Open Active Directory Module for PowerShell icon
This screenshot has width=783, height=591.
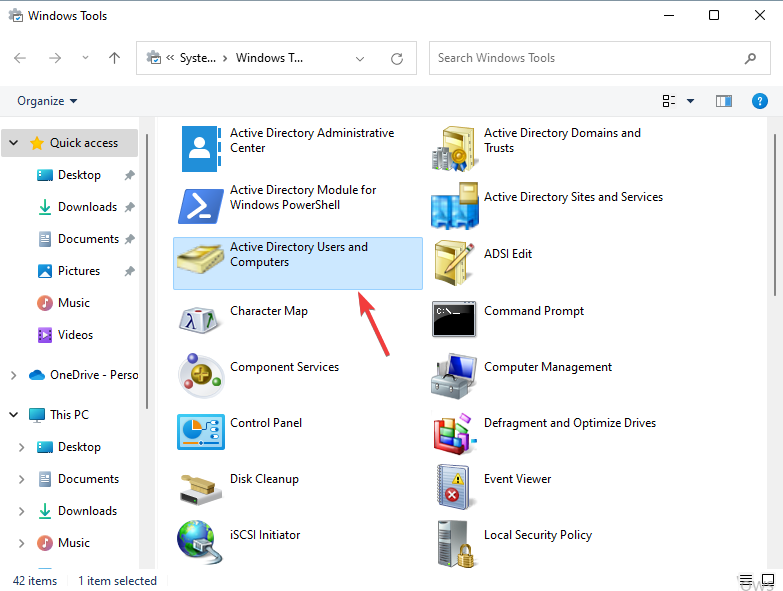(201, 206)
